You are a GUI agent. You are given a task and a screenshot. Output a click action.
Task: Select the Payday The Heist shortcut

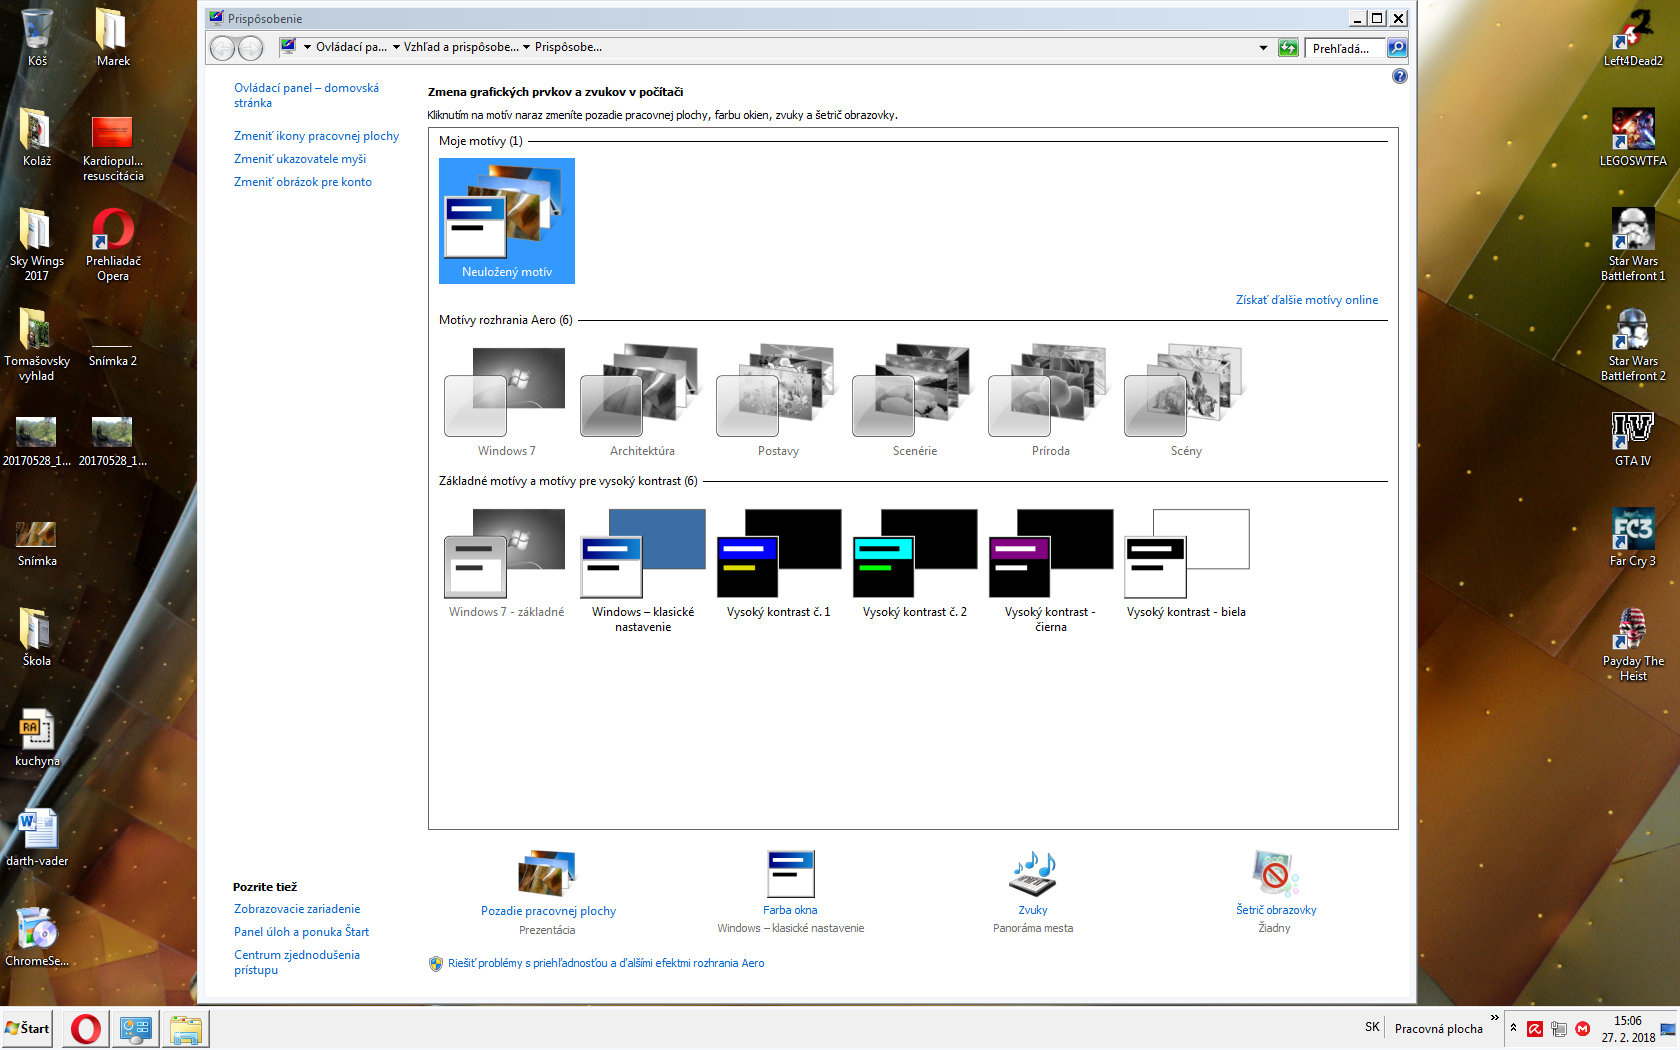point(1633,645)
